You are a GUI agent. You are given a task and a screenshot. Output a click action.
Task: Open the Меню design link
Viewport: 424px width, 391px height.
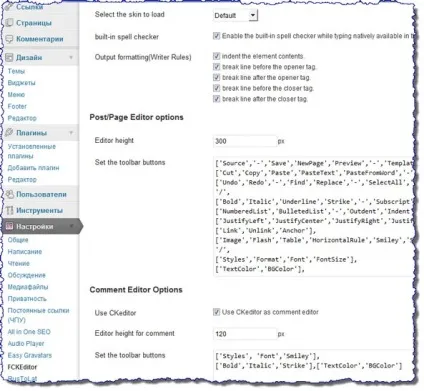pyautogui.click(x=16, y=94)
